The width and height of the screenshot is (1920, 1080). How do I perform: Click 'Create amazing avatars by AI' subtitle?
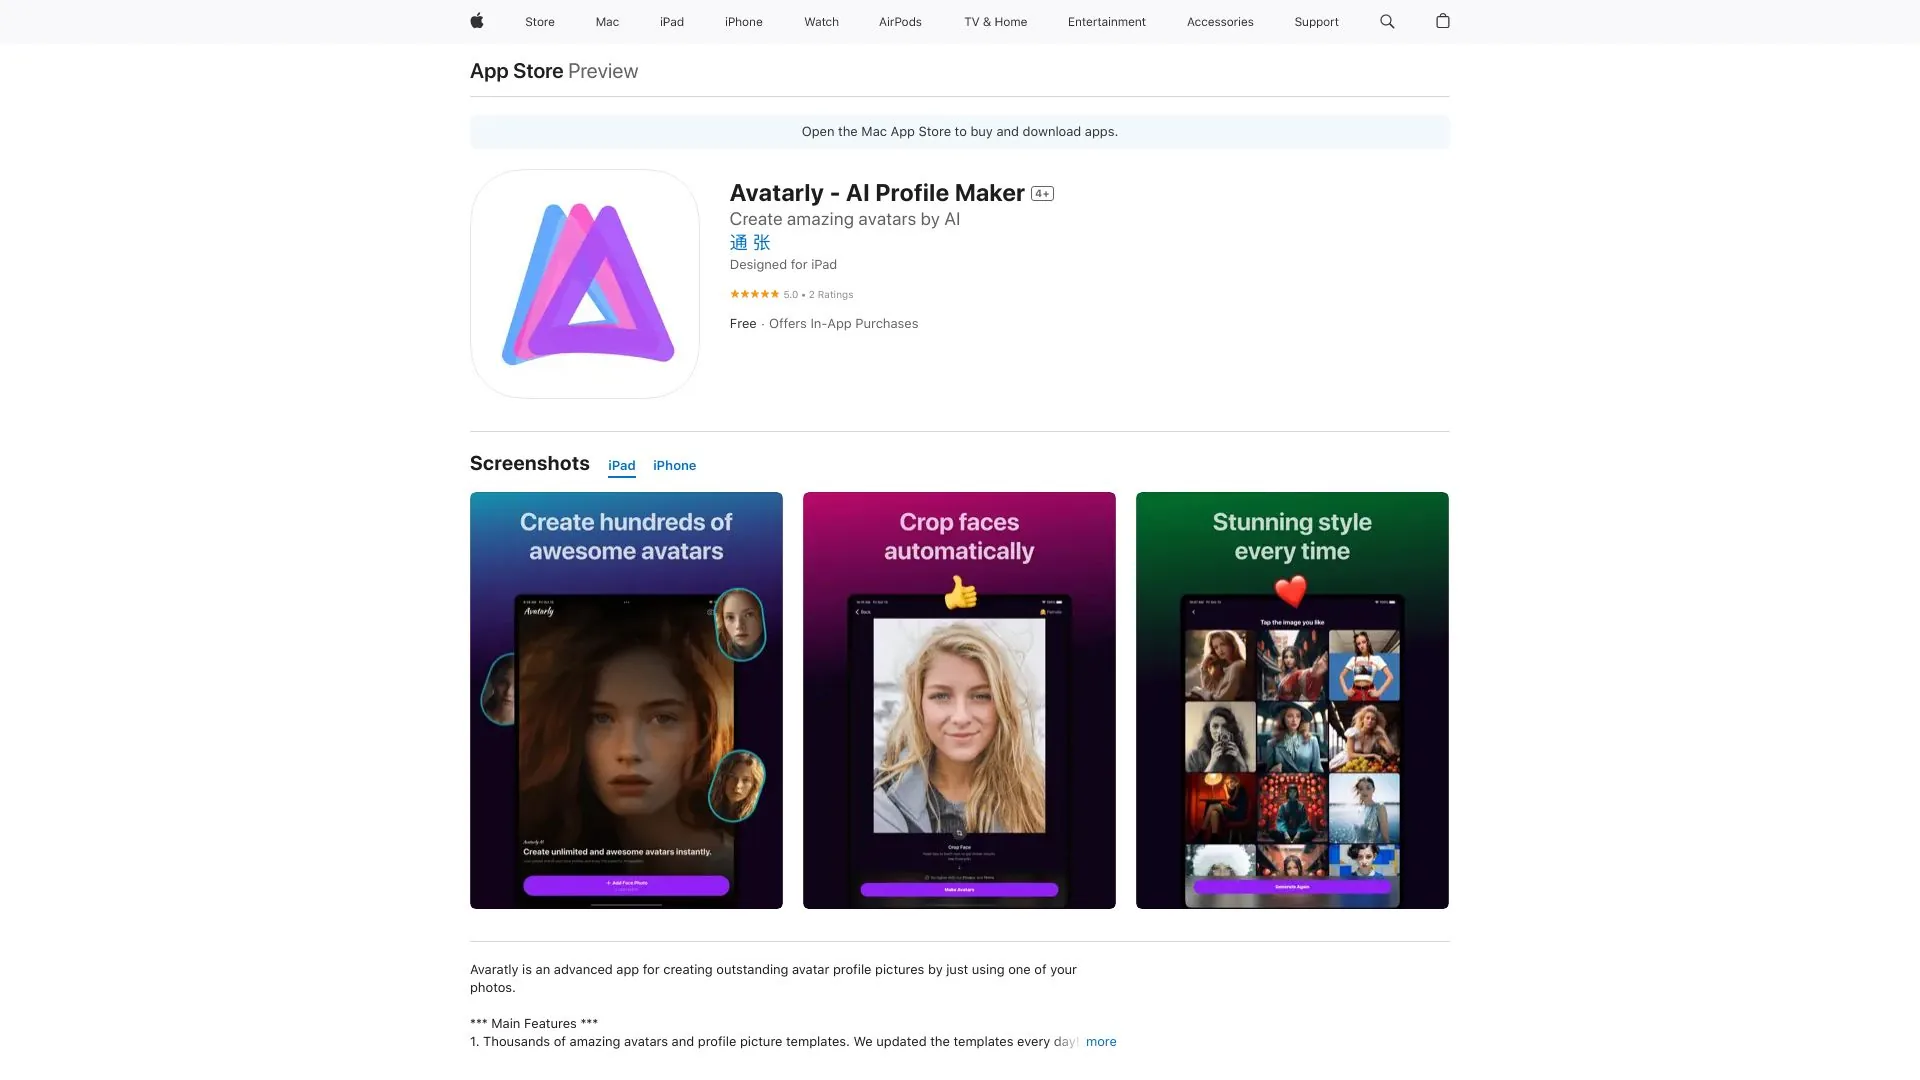[x=845, y=220]
